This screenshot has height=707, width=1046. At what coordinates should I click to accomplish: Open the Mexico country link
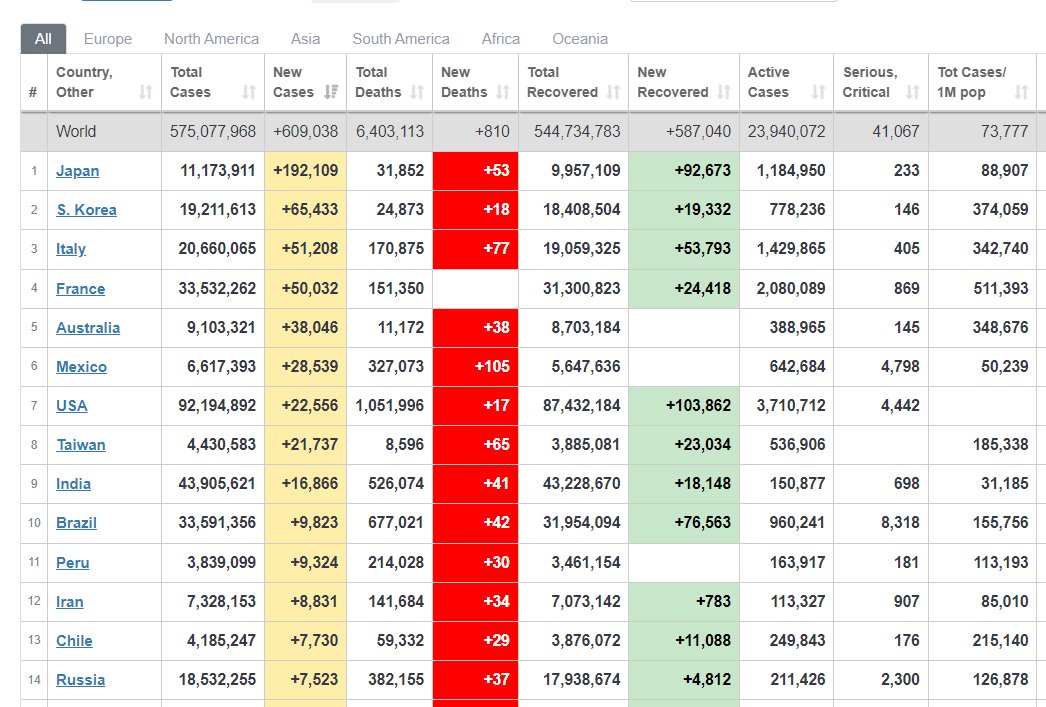tap(81, 366)
